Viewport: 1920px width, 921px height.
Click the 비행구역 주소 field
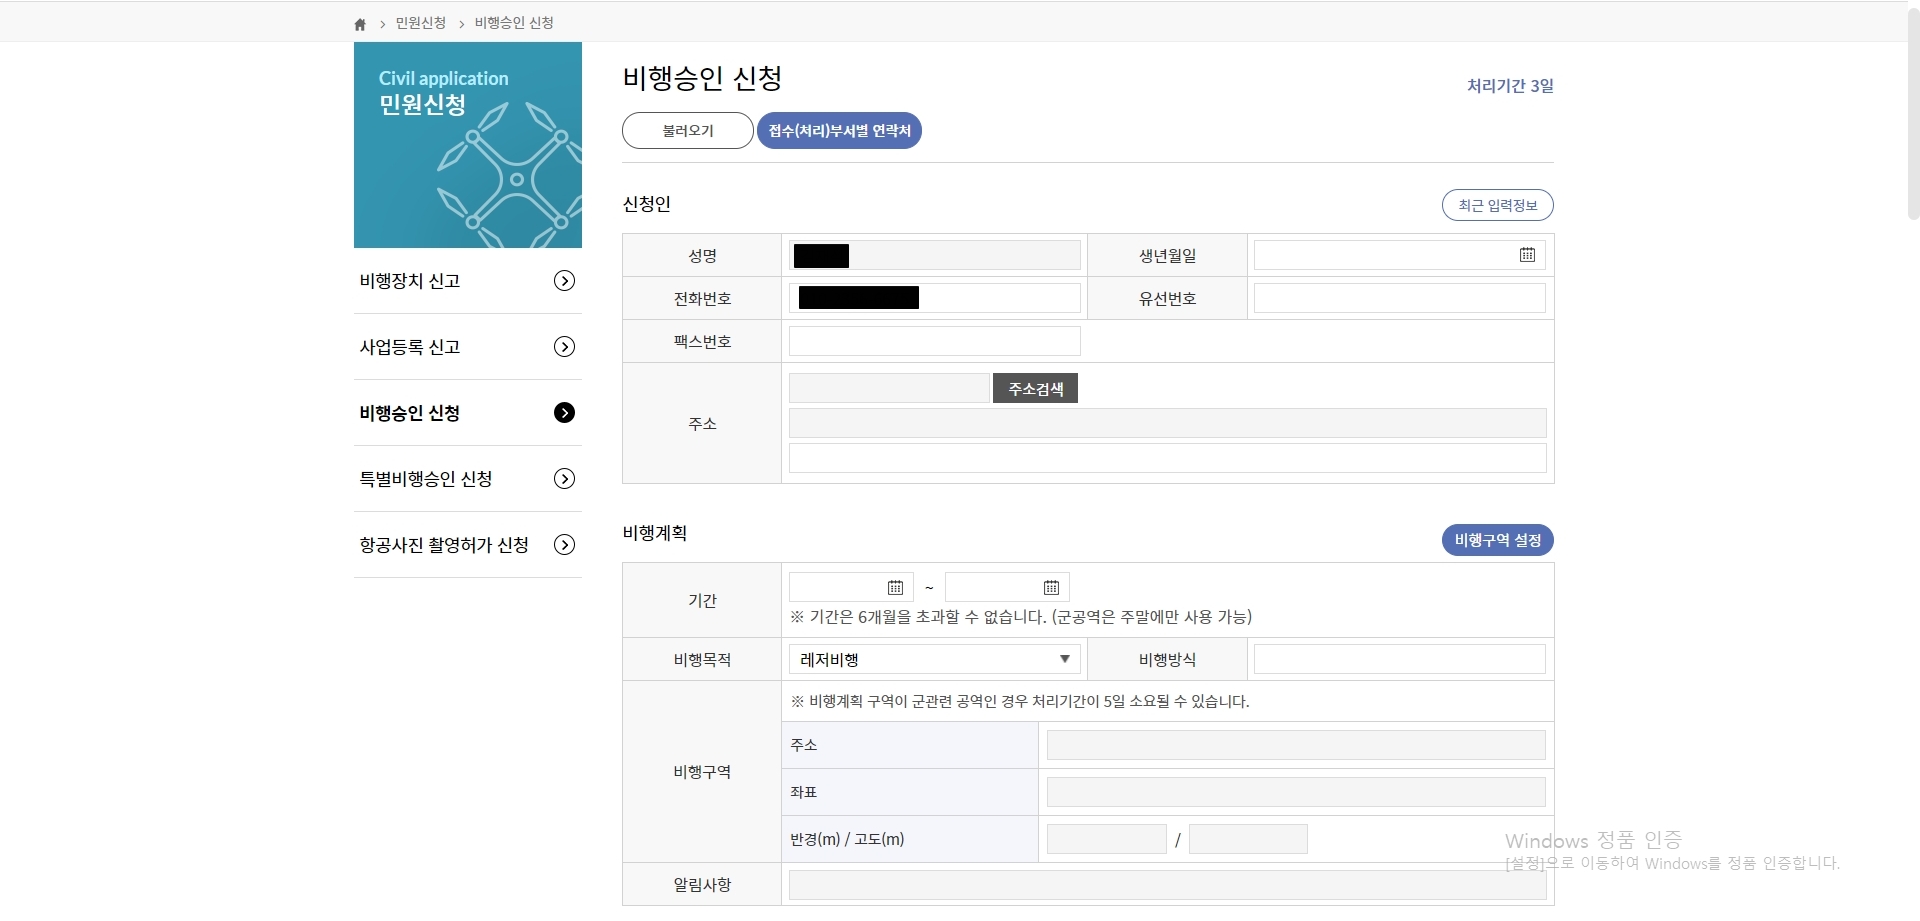pos(1296,745)
